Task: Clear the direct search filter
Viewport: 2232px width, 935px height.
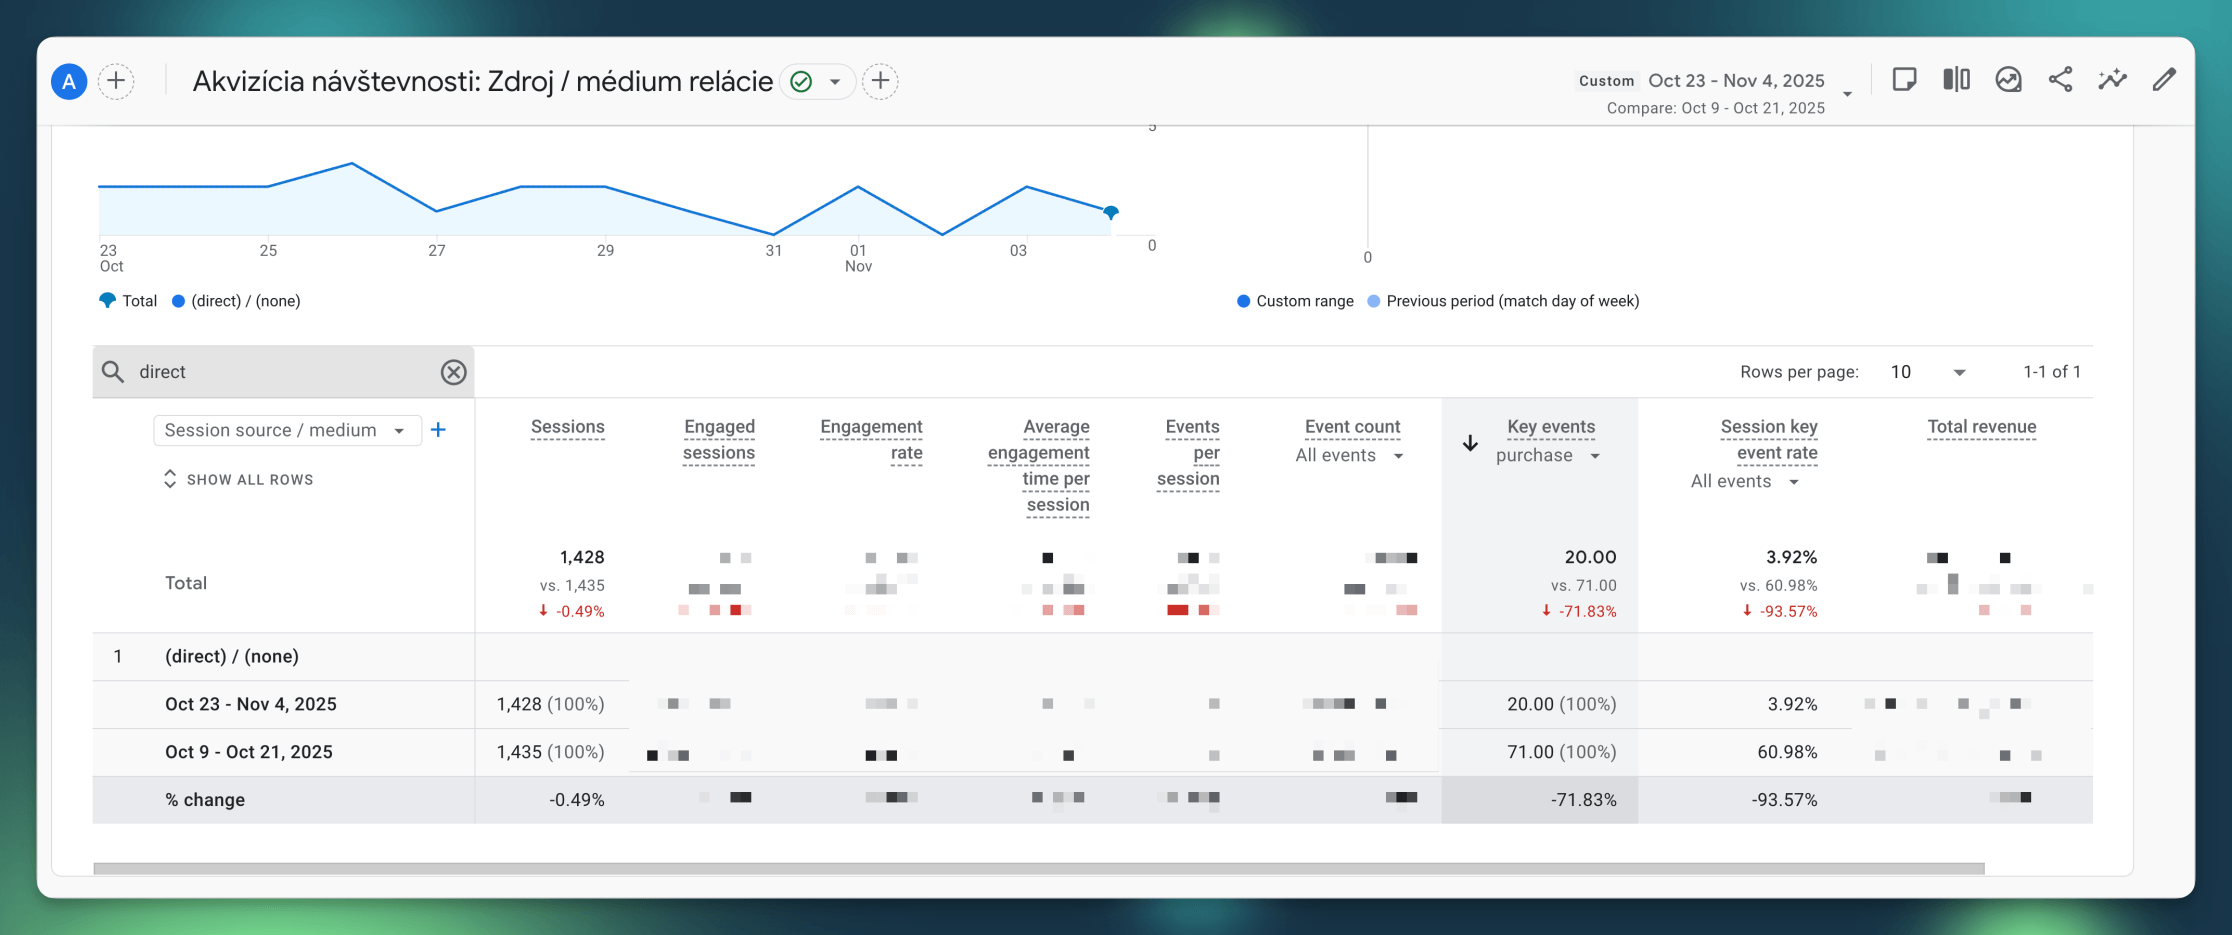Action: pos(453,372)
